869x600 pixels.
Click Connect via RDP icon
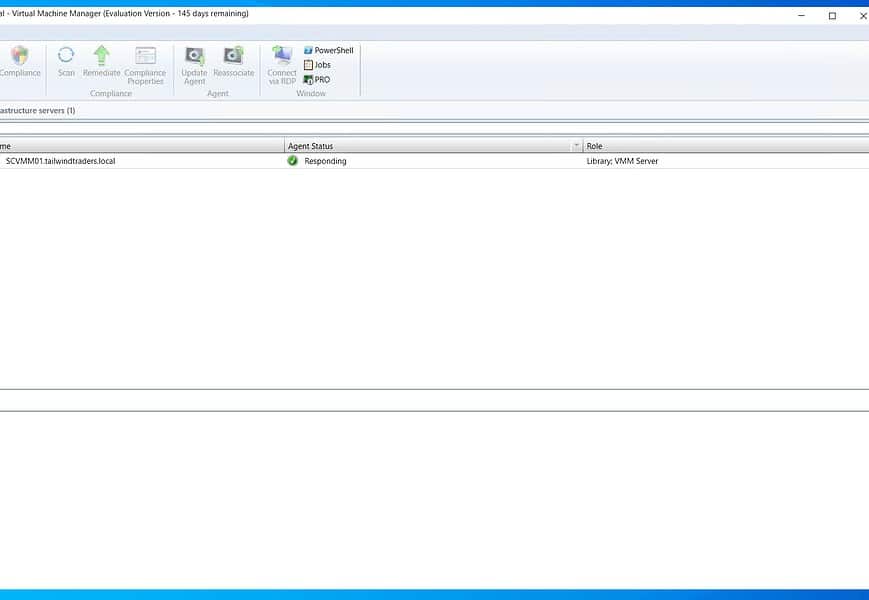click(x=282, y=55)
